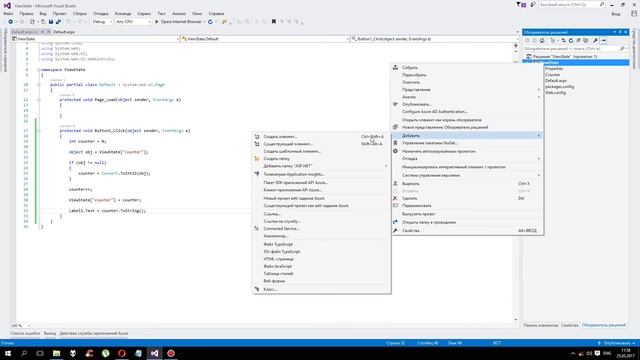Click the red recorder taskbar icon
Screen dimensions: 640x360
point(171,353)
